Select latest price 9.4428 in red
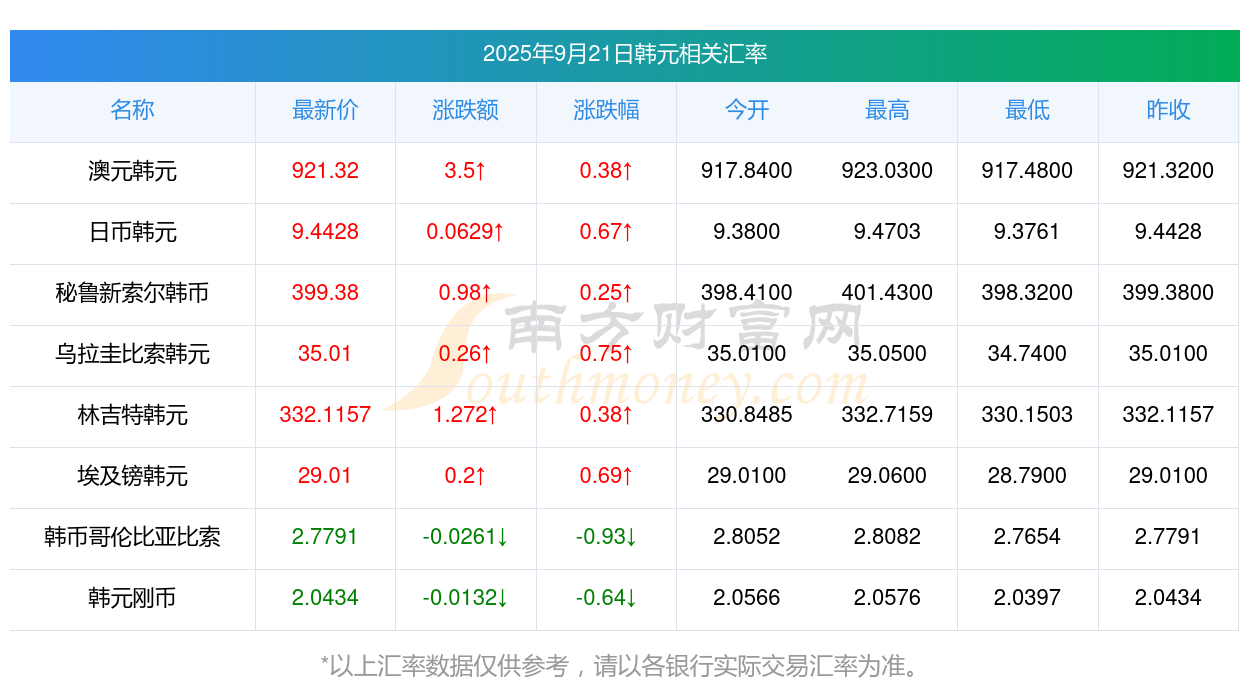The width and height of the screenshot is (1250, 698). coord(325,232)
